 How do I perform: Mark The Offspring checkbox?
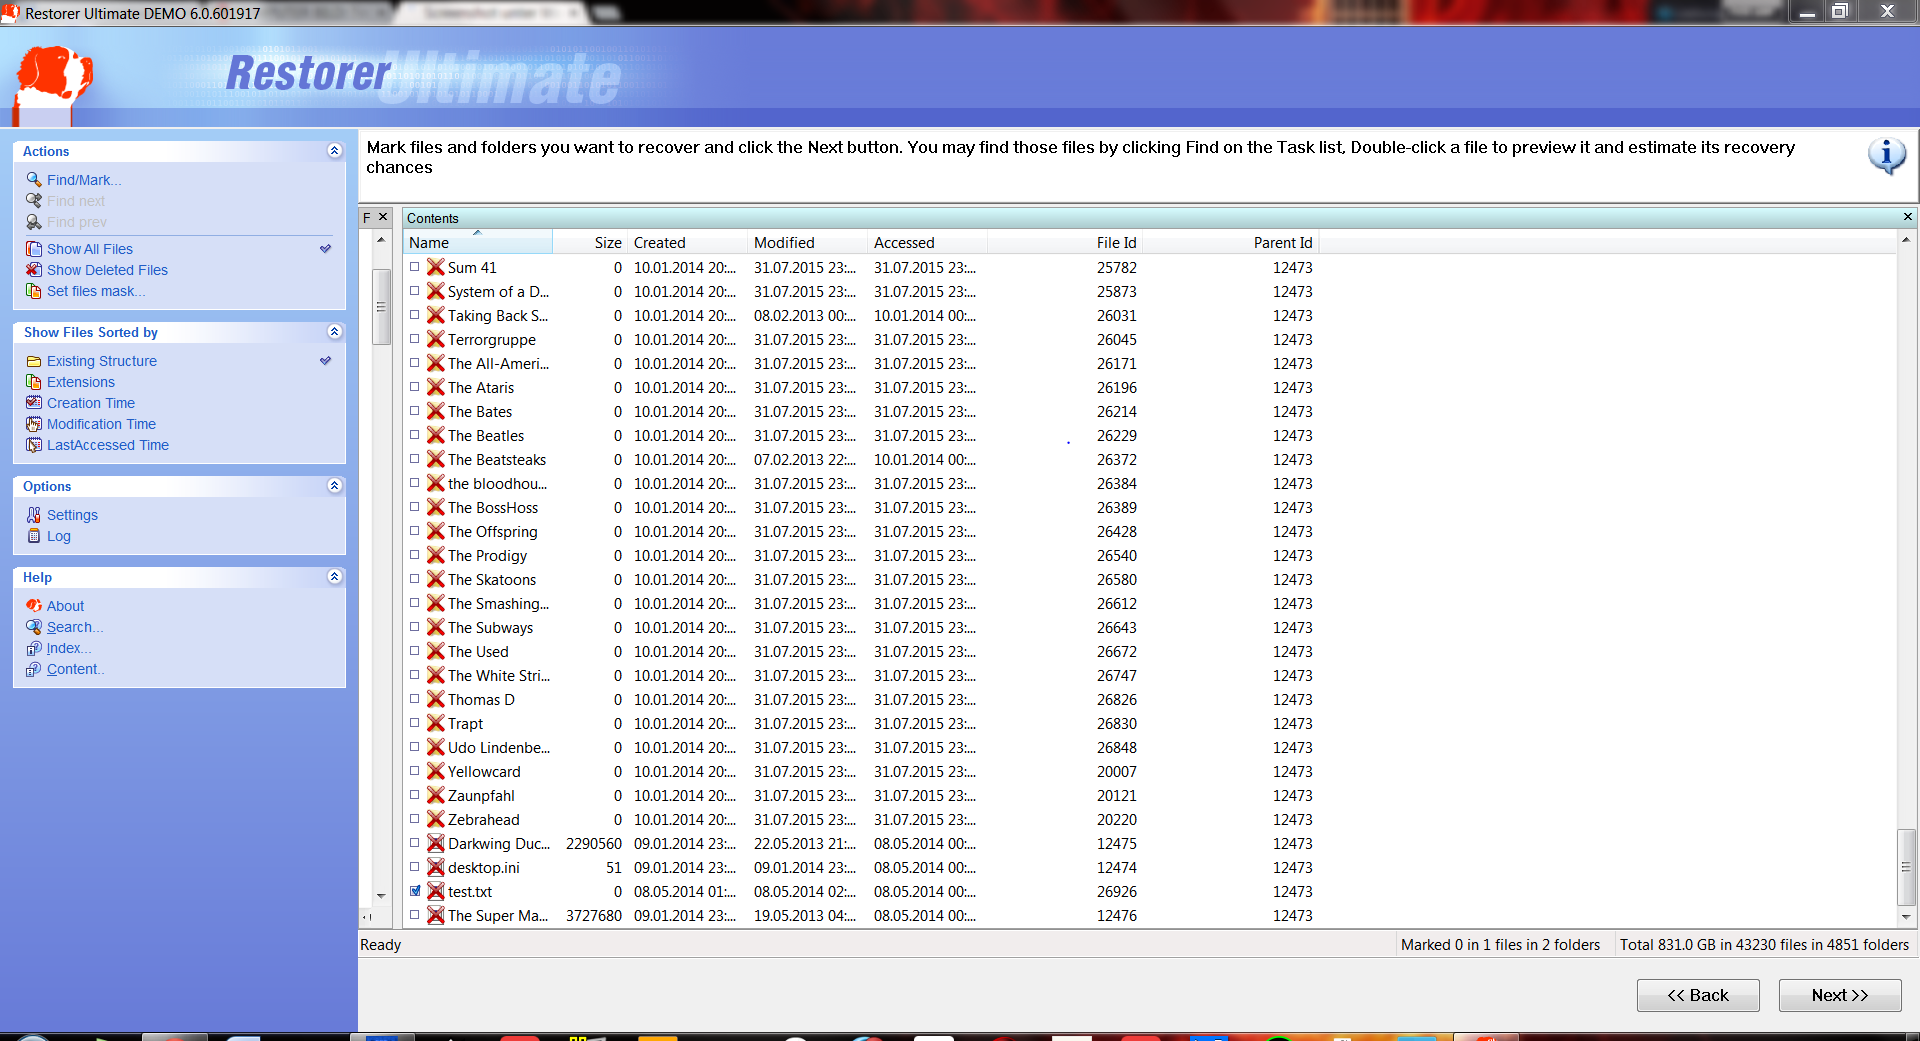415,531
